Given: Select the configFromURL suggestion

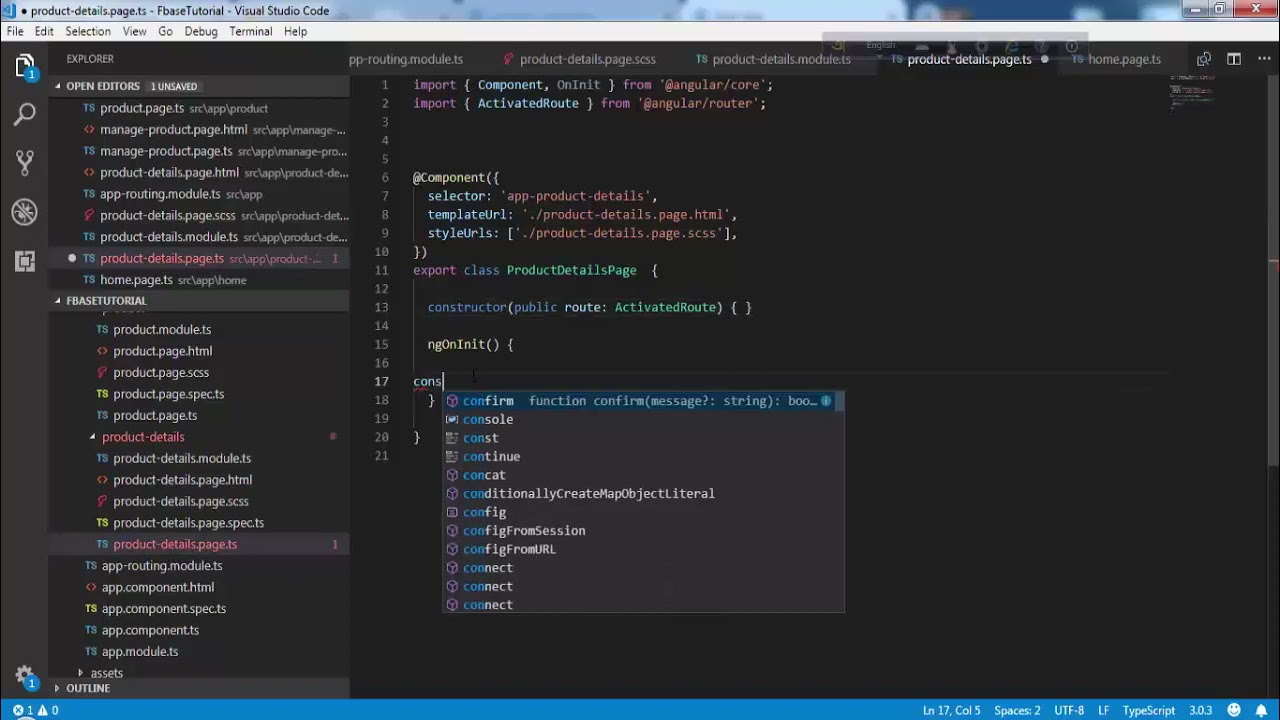Looking at the screenshot, I should (x=644, y=549).
